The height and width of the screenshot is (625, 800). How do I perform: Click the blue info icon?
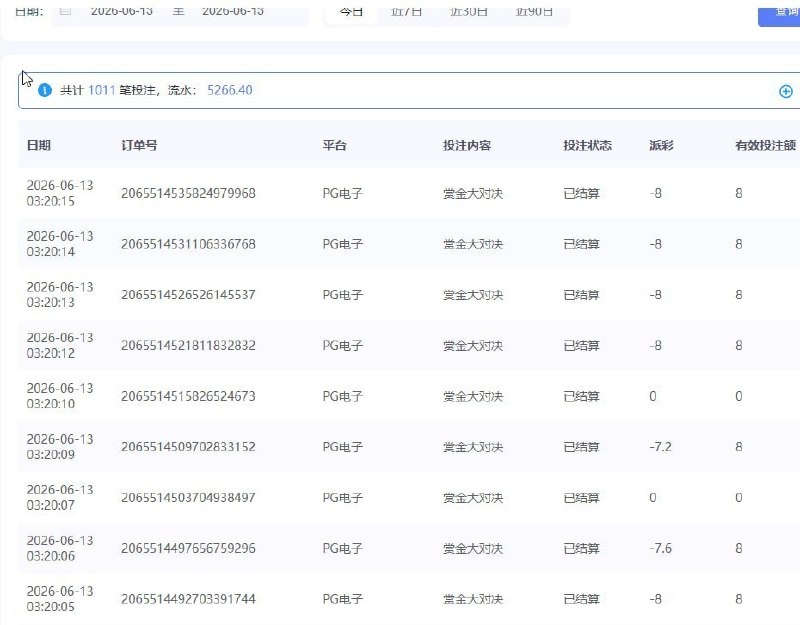[45, 90]
